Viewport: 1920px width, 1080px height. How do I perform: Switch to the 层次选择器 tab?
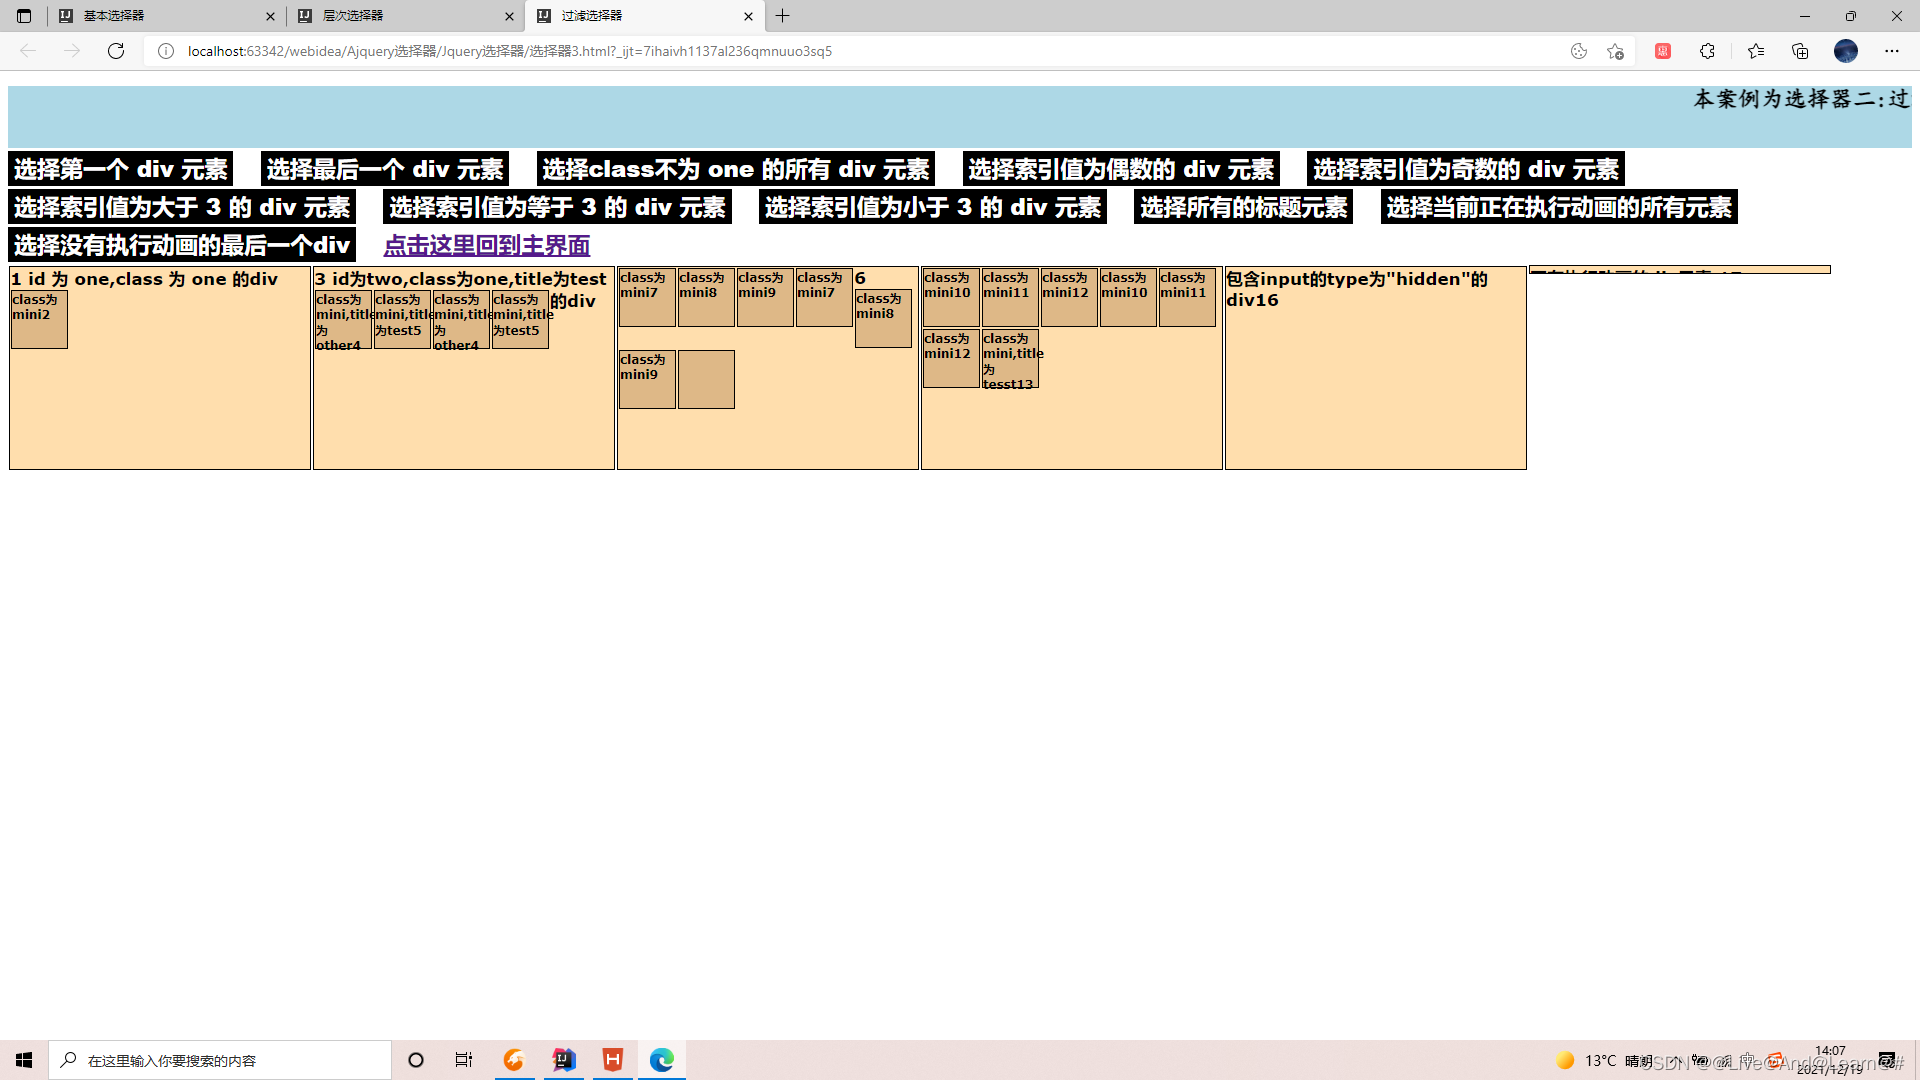tap(400, 16)
